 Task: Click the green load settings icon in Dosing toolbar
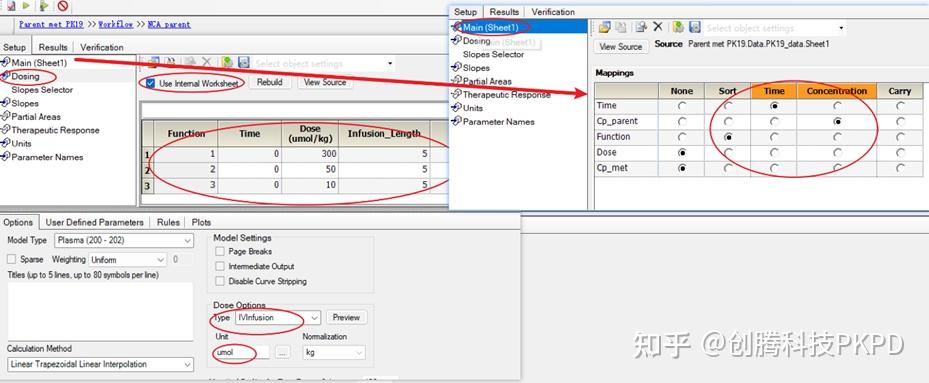pos(227,62)
